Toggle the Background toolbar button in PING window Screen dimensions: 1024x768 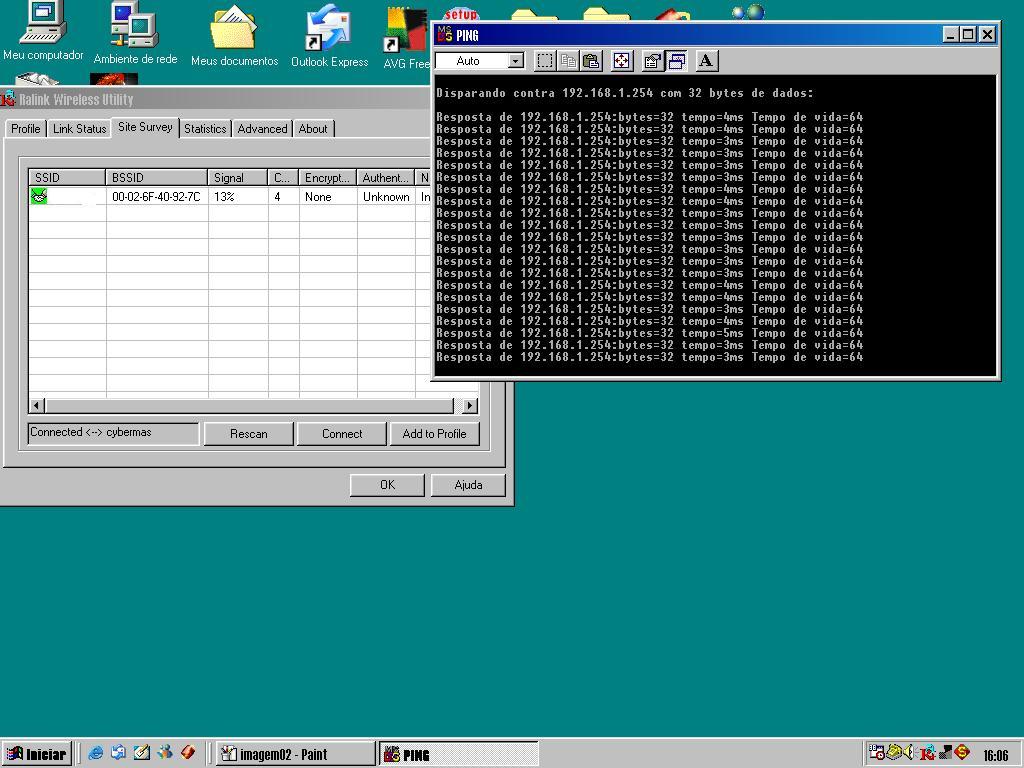pyautogui.click(x=676, y=61)
